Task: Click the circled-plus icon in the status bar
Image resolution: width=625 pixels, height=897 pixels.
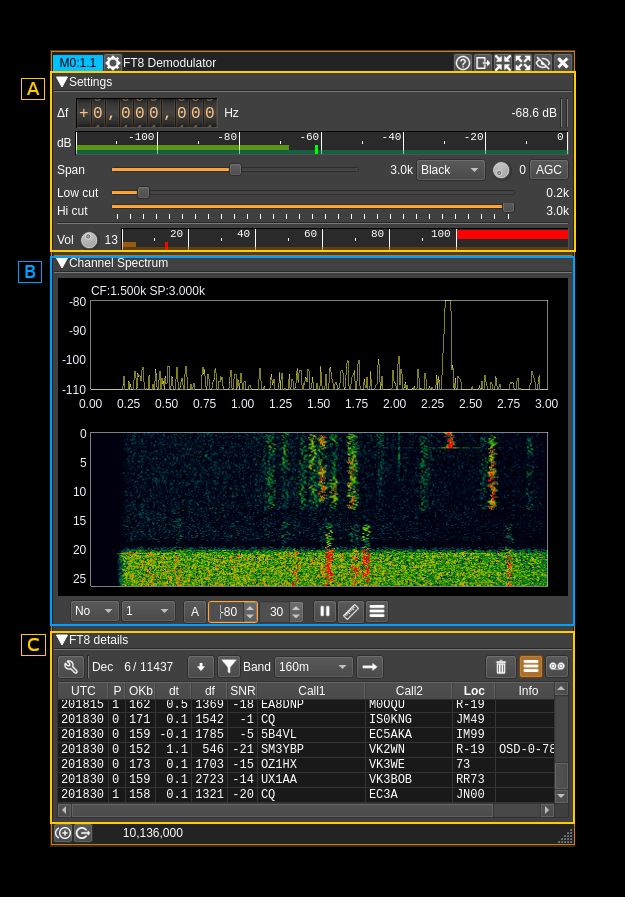Action: (x=63, y=833)
